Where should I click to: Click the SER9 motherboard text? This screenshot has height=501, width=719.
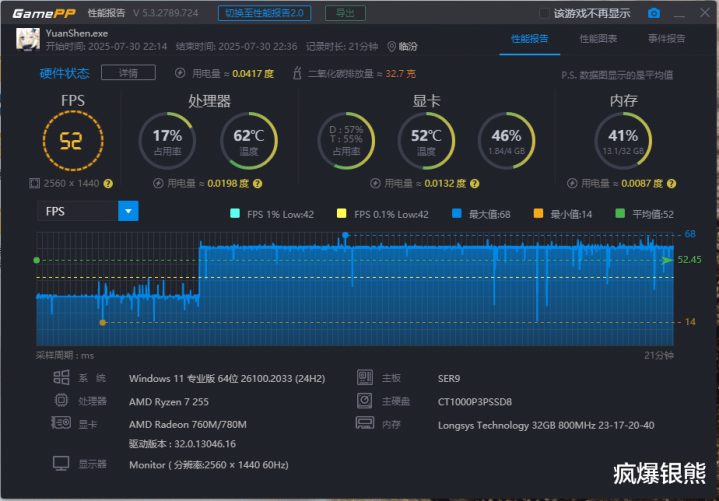[449, 379]
